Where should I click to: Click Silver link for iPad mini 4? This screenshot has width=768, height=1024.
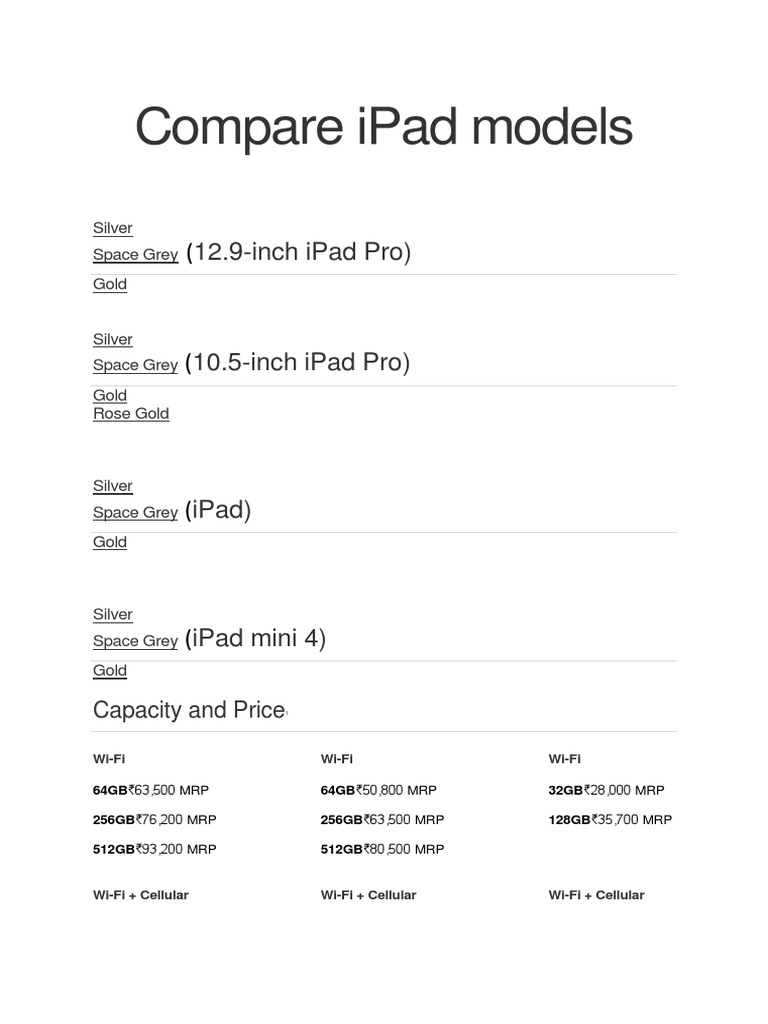click(112, 614)
